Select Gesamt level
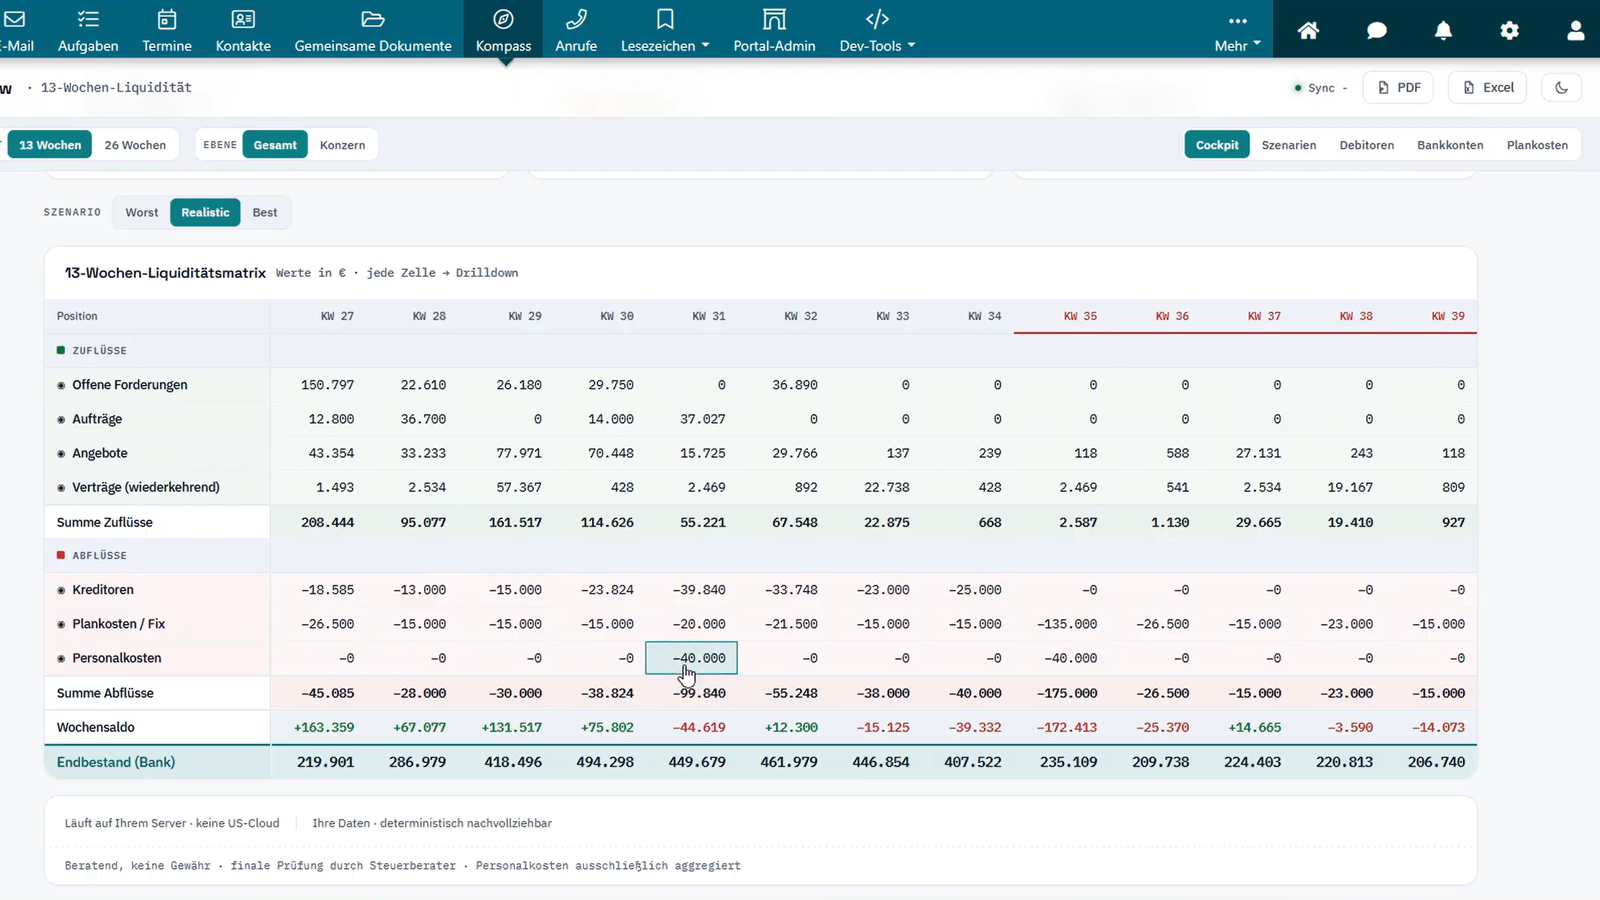 coord(275,145)
